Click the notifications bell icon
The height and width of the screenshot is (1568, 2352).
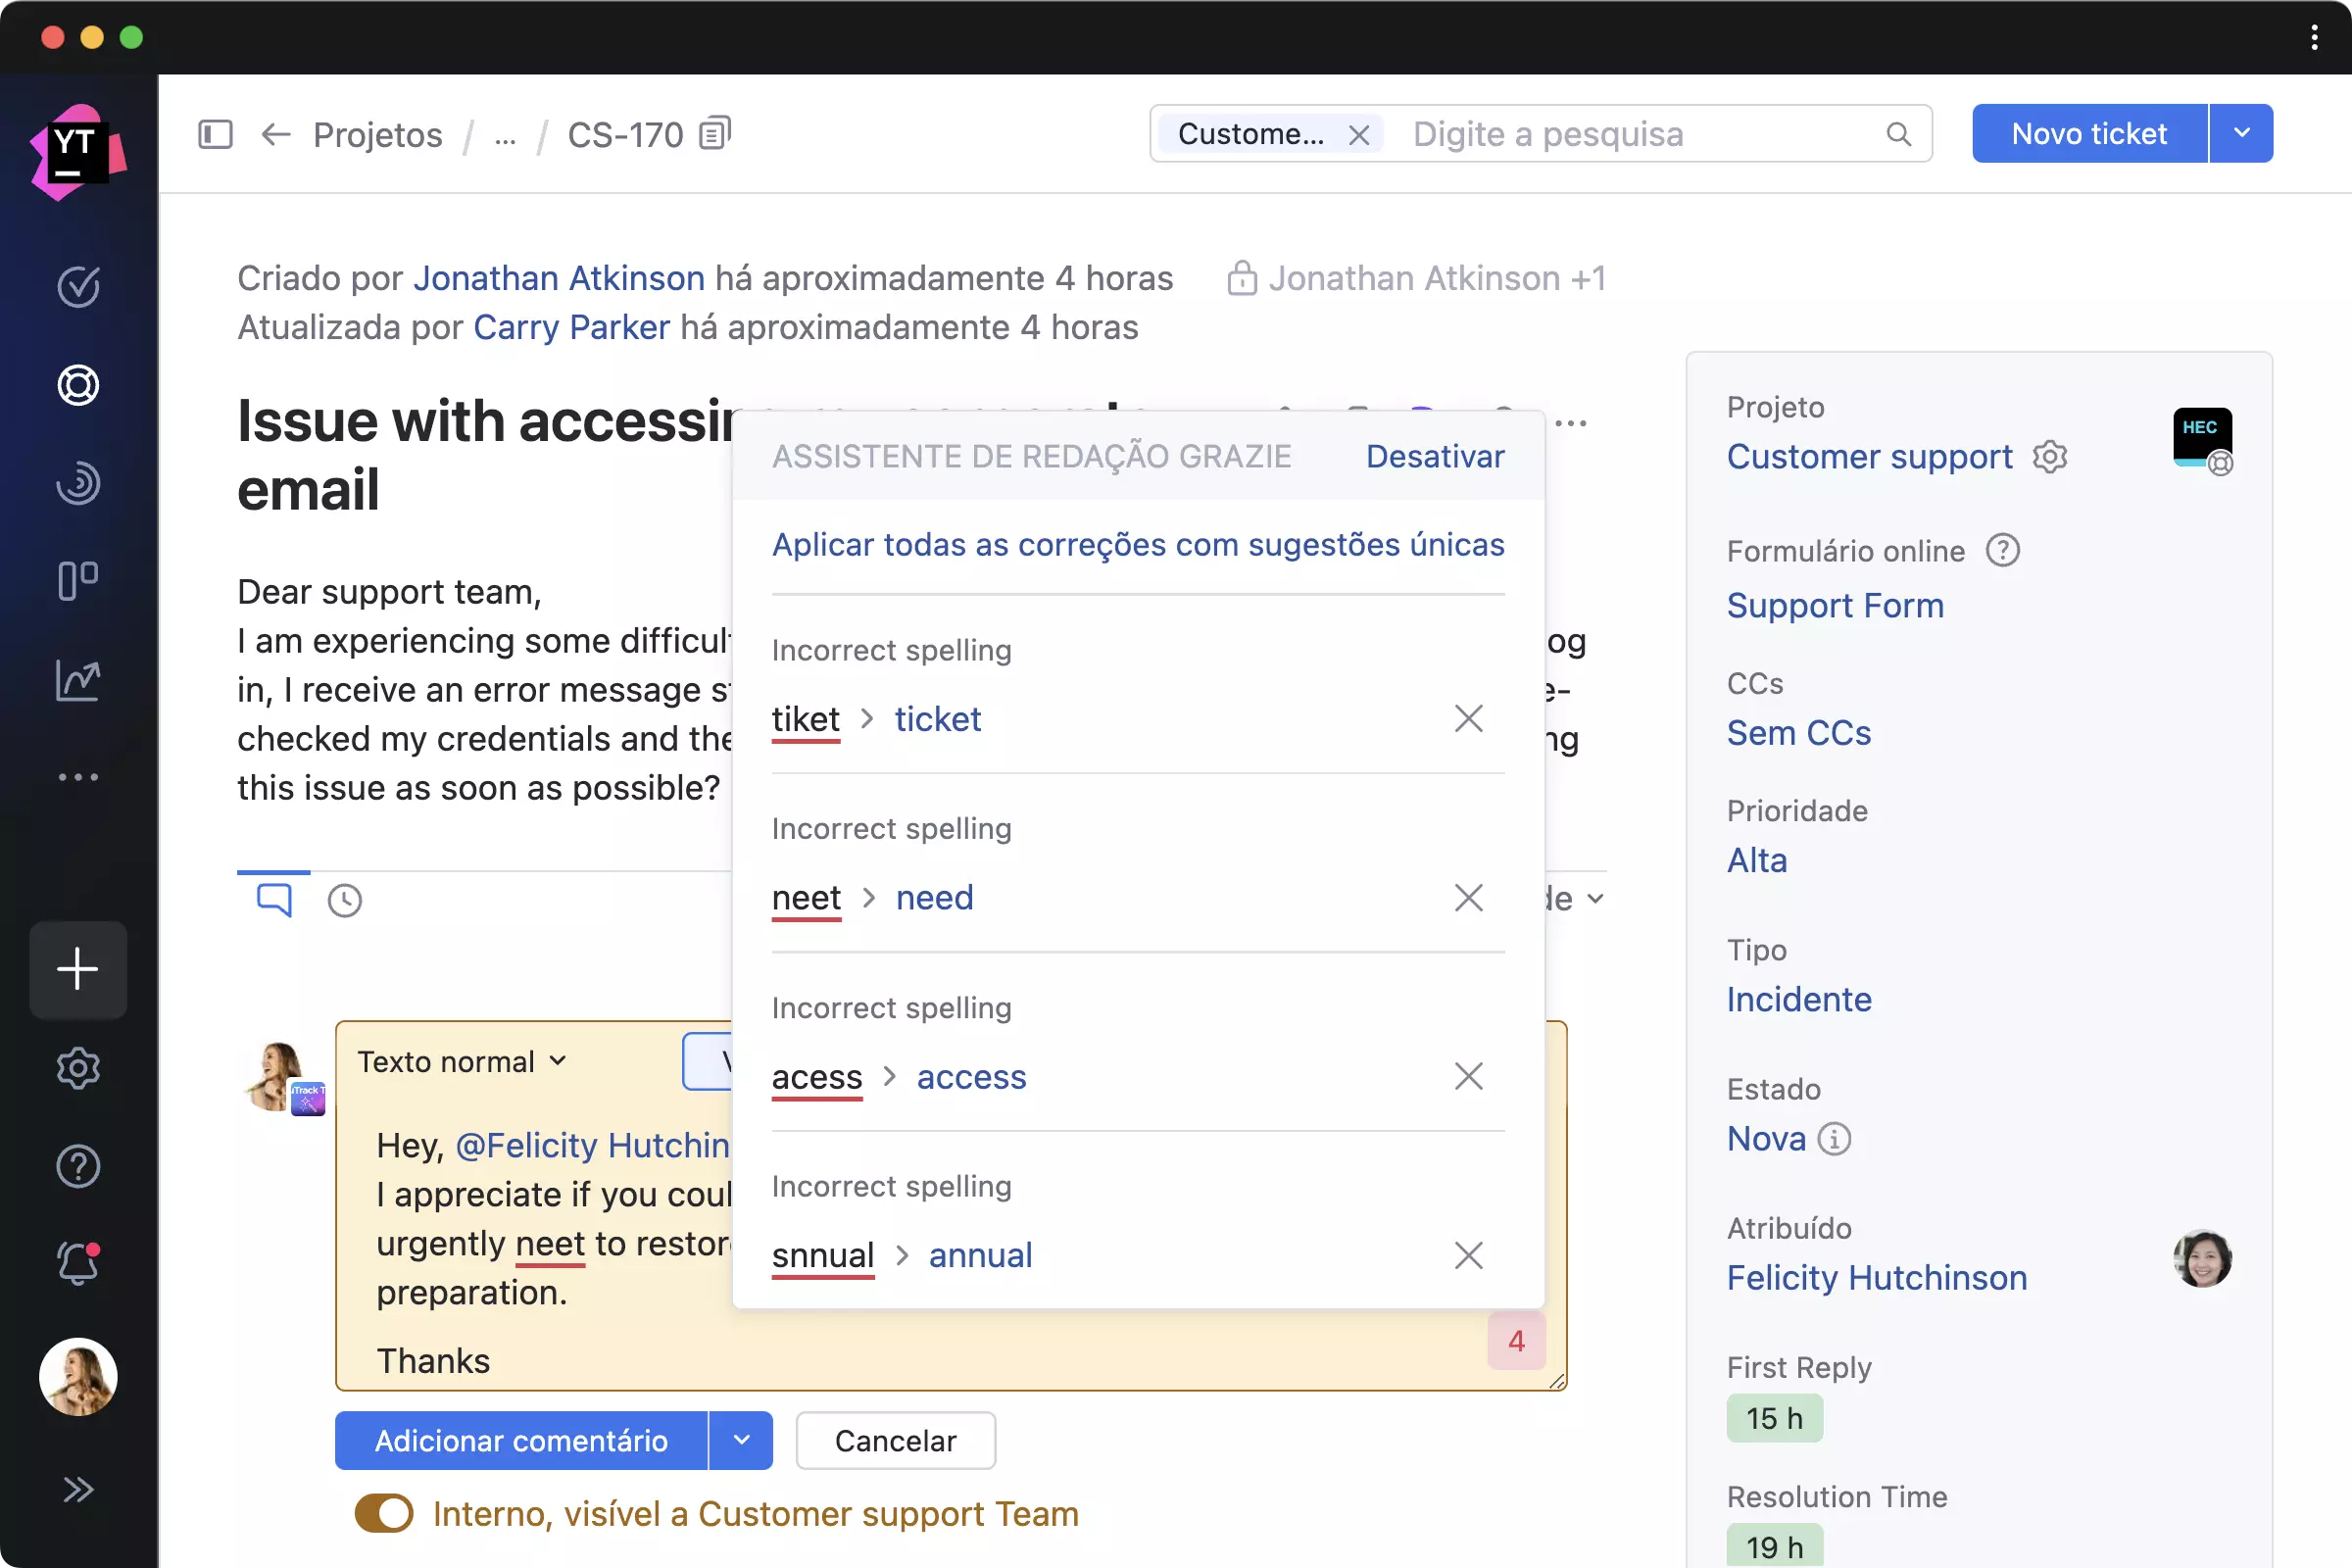[x=78, y=1265]
